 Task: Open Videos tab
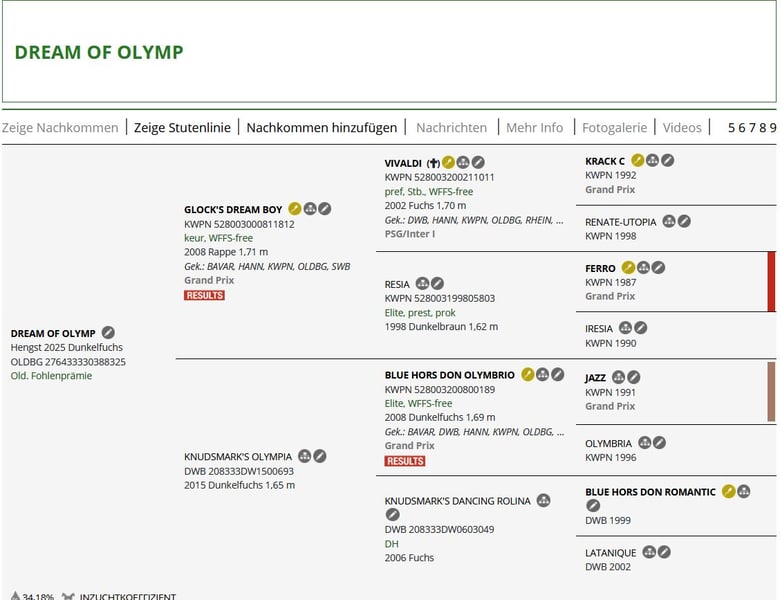pyautogui.click(x=682, y=128)
